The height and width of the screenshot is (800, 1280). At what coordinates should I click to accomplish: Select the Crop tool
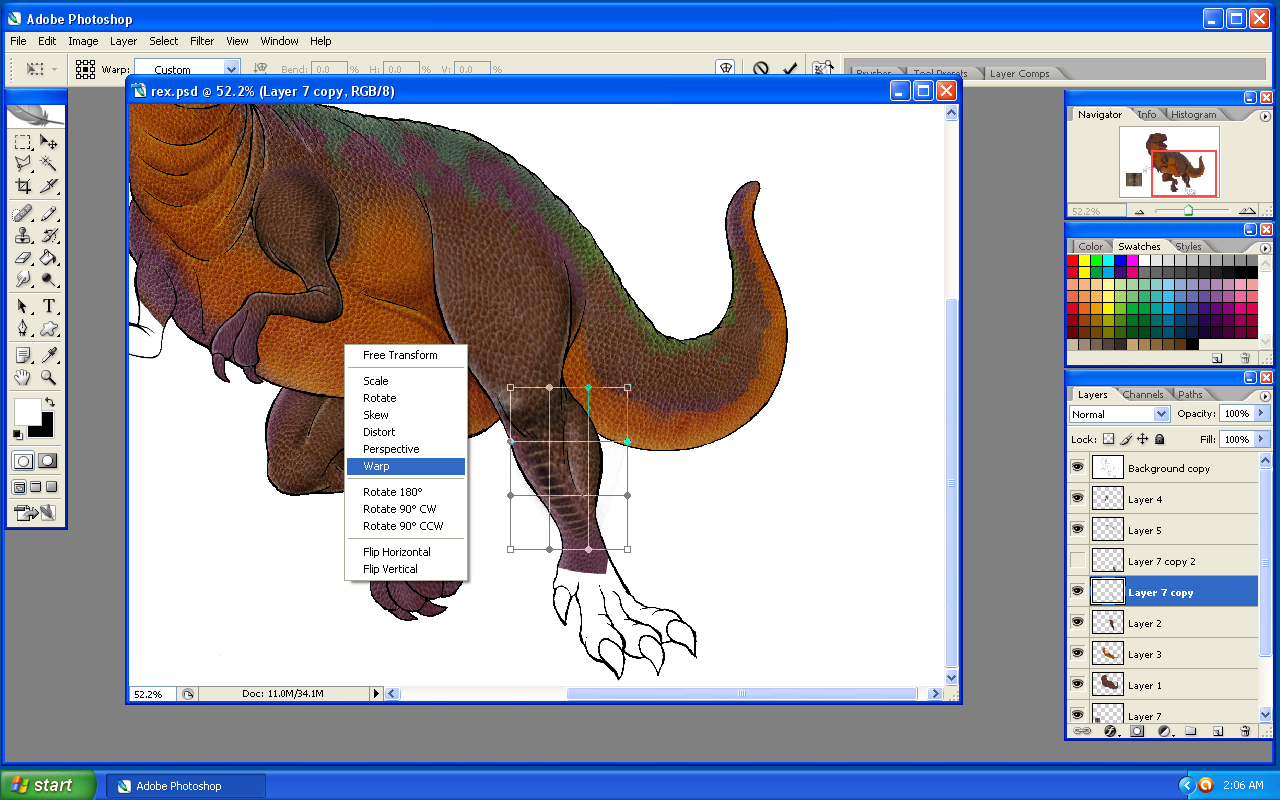tap(22, 186)
